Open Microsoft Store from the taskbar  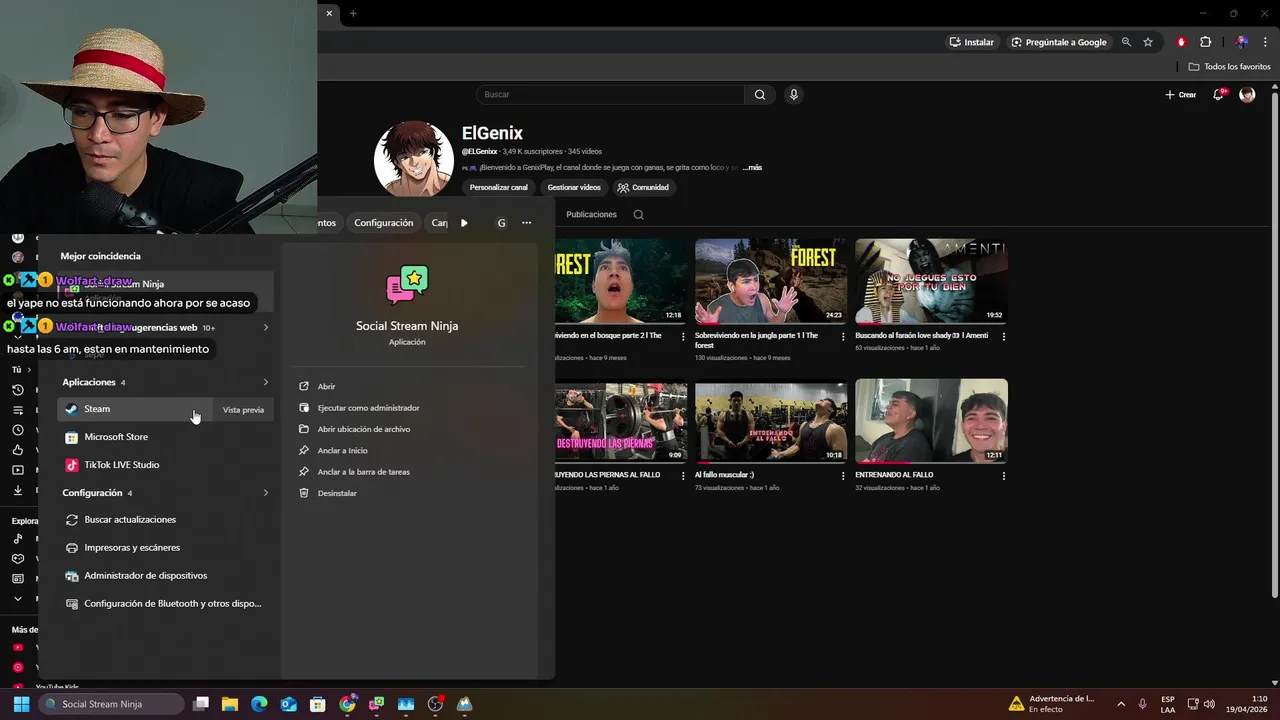(x=318, y=704)
